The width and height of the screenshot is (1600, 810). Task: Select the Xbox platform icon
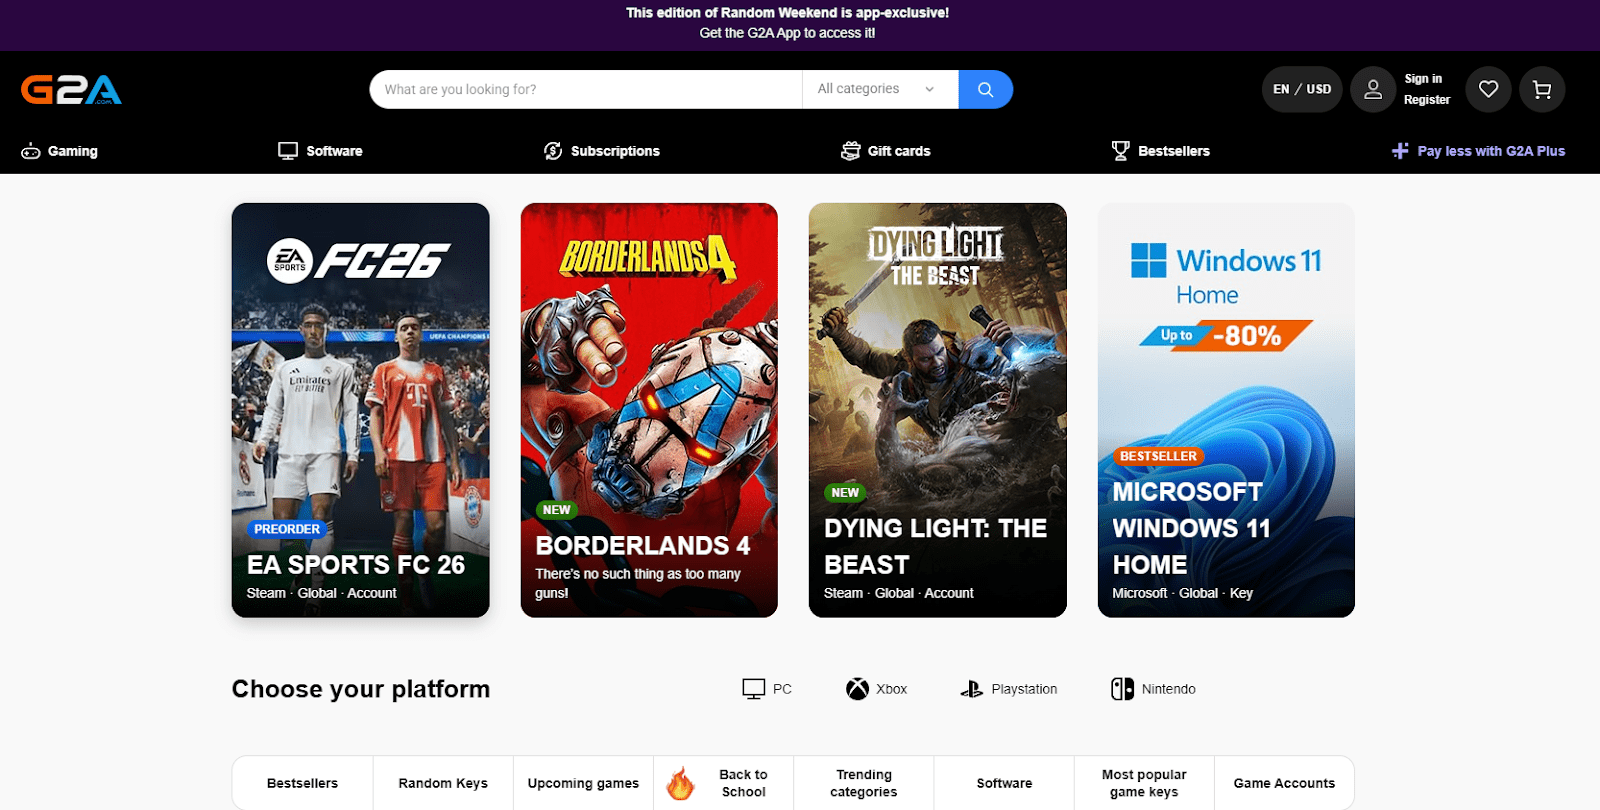(857, 689)
